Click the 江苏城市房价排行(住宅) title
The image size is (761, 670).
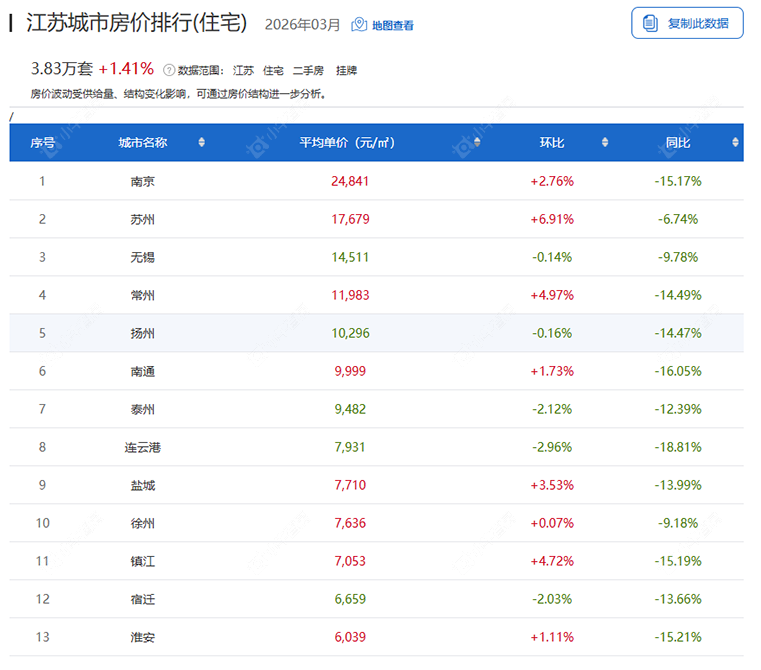(x=137, y=23)
